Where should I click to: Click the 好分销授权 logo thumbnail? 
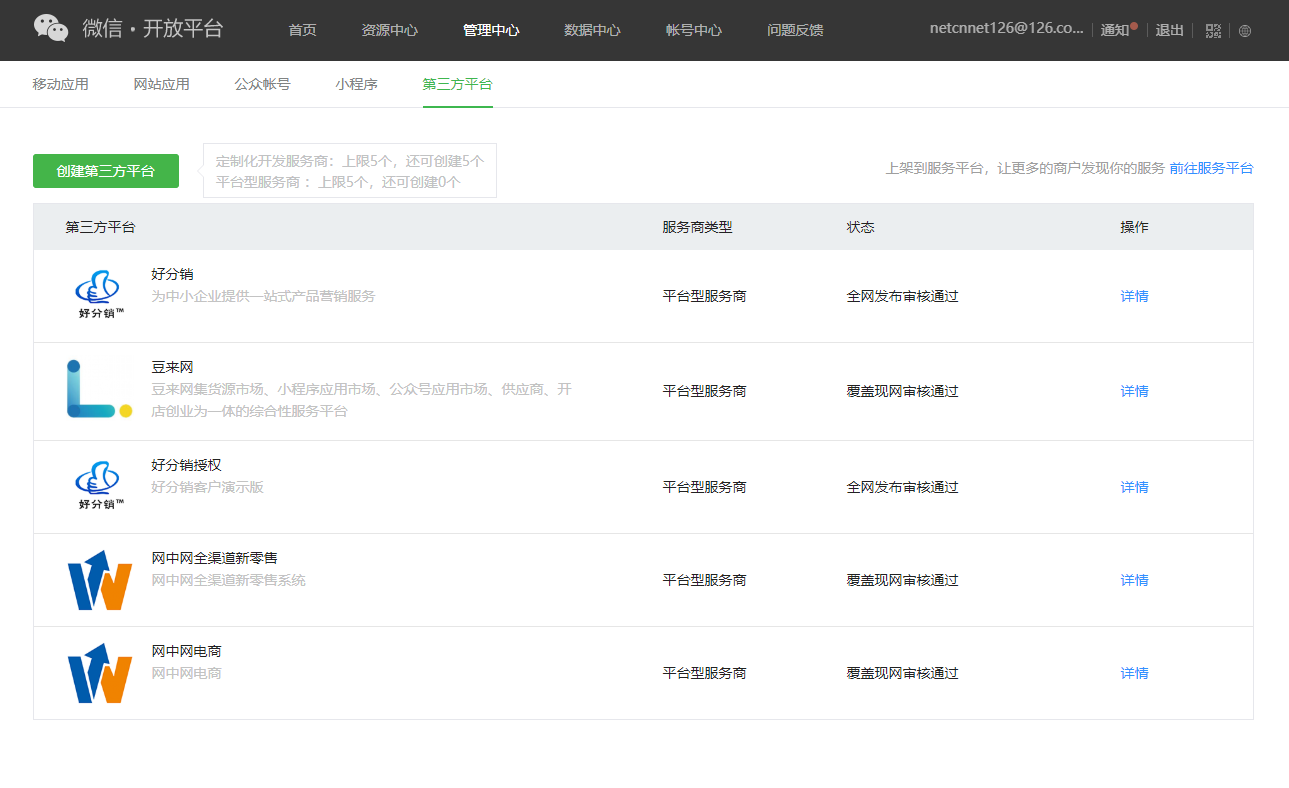click(99, 487)
